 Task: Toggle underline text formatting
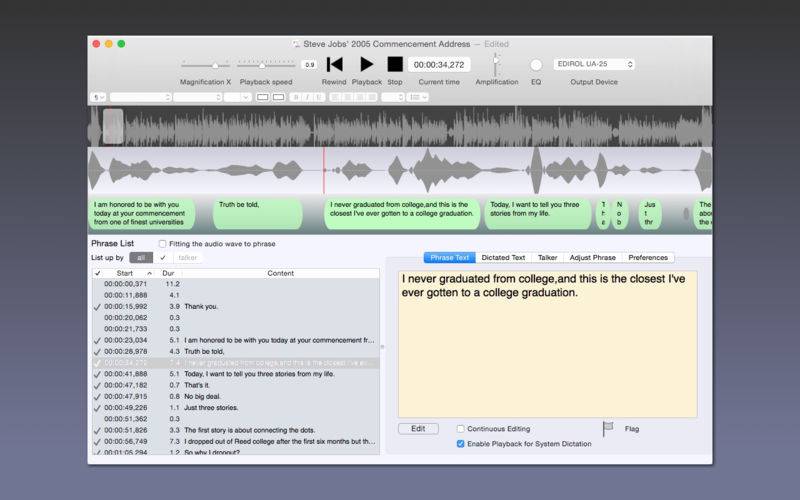click(x=318, y=97)
